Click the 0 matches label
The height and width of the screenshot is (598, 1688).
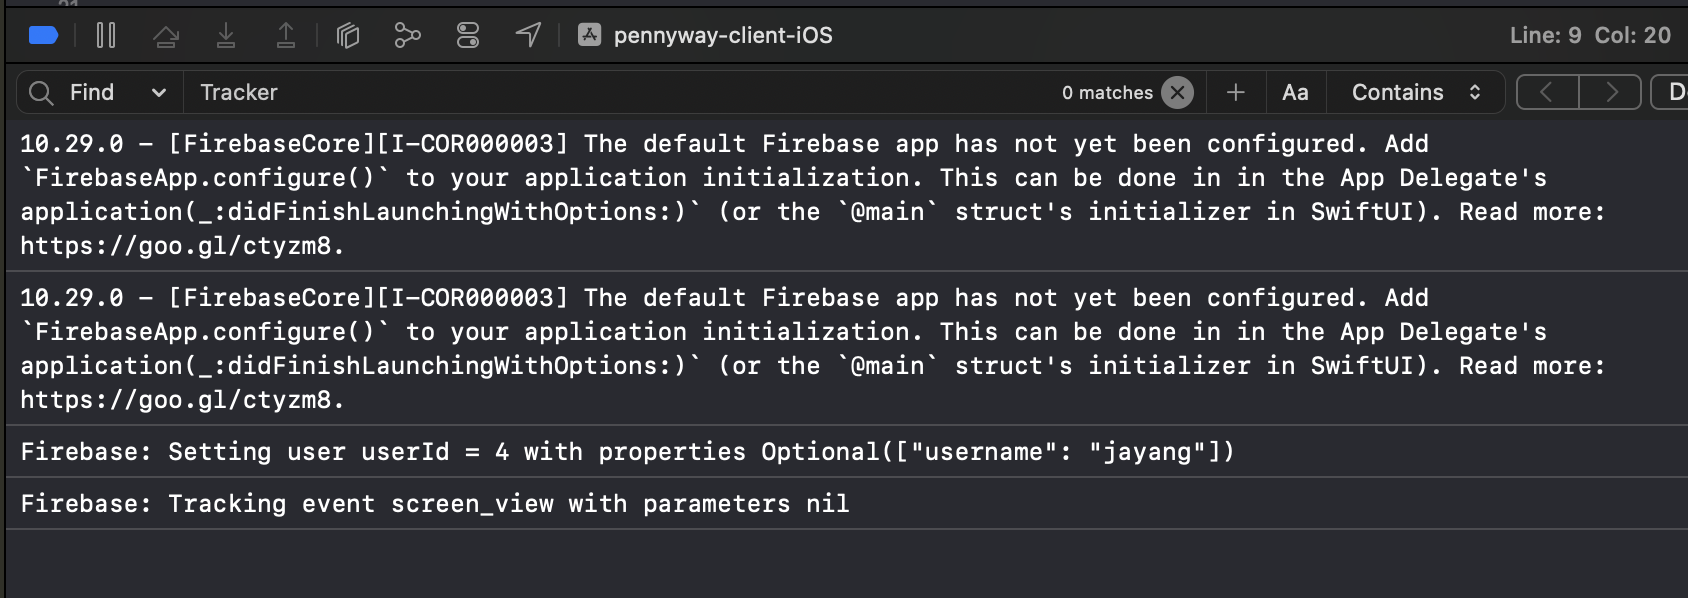1107,93
